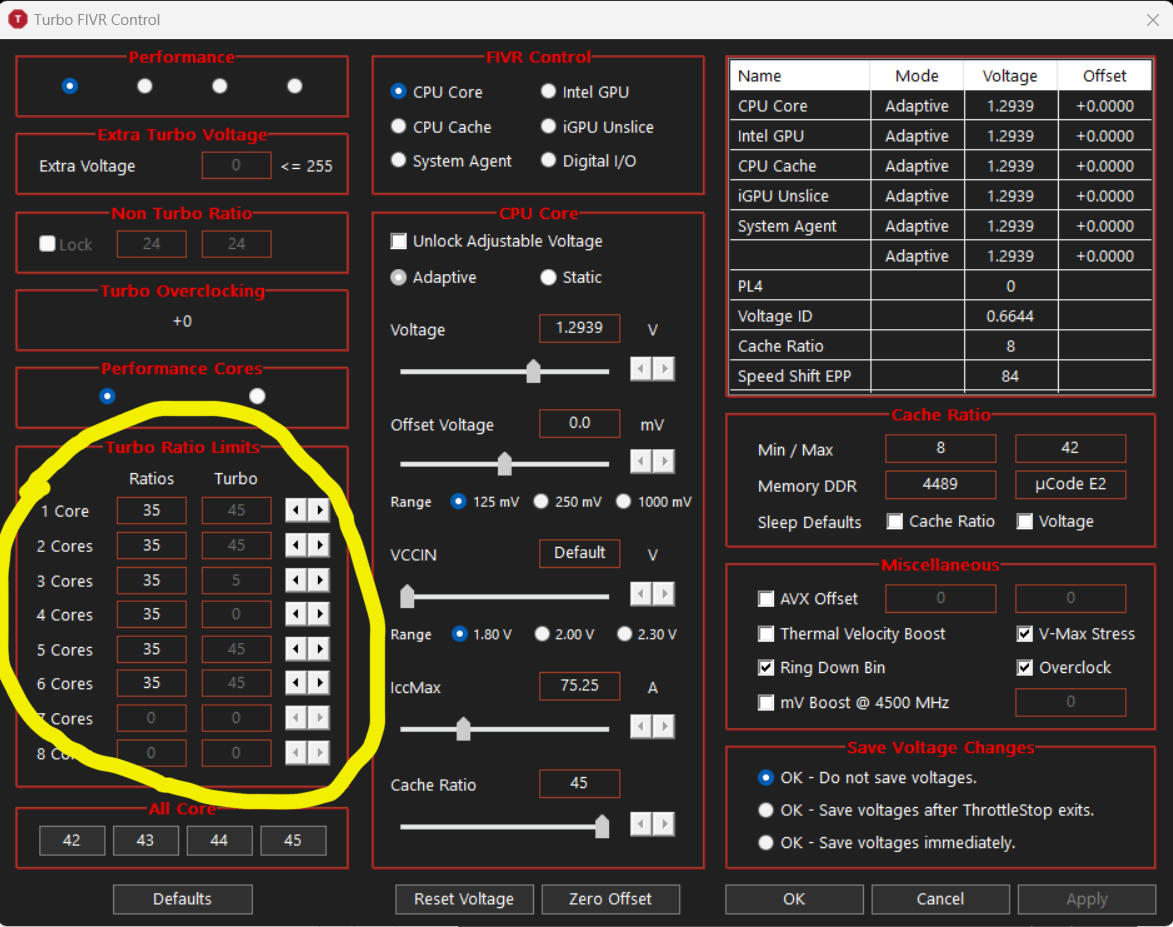Click the Cancel button
Image resolution: width=1173 pixels, height=927 pixels.
(940, 899)
